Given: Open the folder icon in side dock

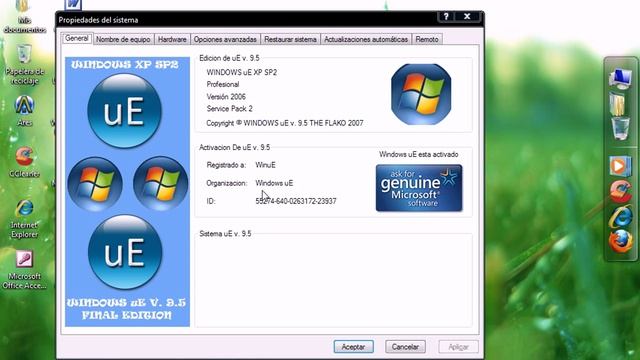Looking at the screenshot, I should (x=618, y=104).
